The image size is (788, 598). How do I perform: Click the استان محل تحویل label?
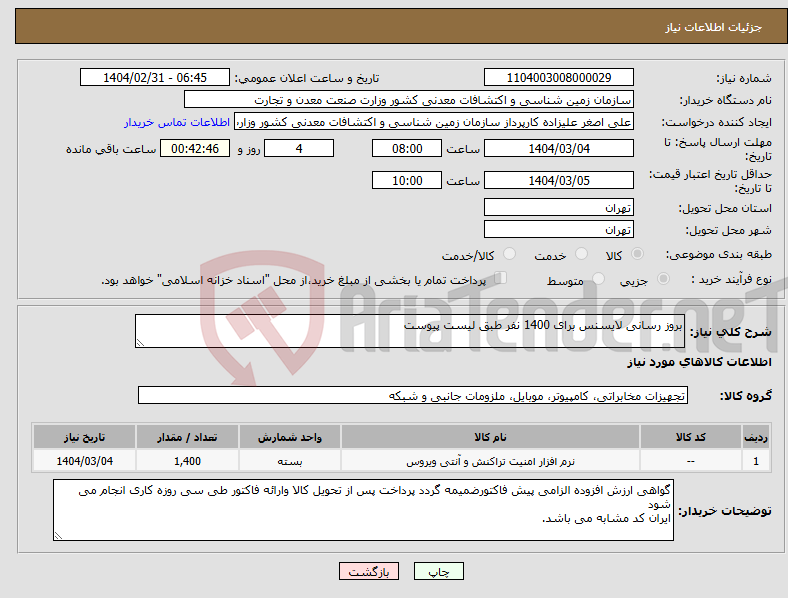click(725, 209)
